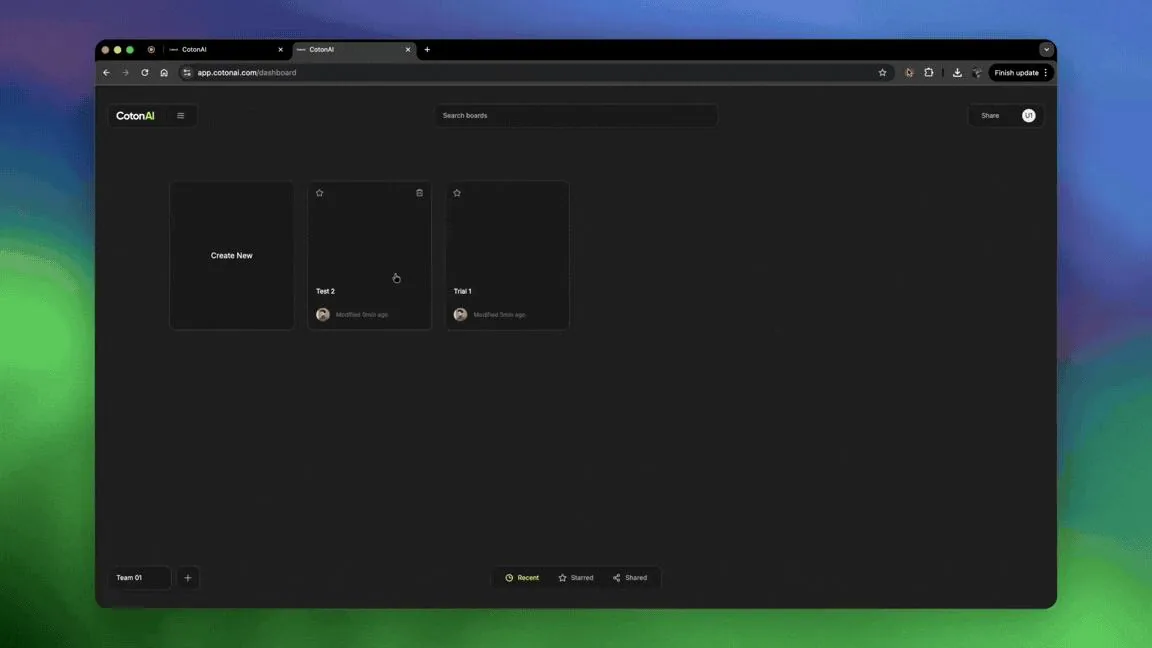The image size is (1152, 648).
Task: Select the Team 01 workspace
Action: coord(140,577)
